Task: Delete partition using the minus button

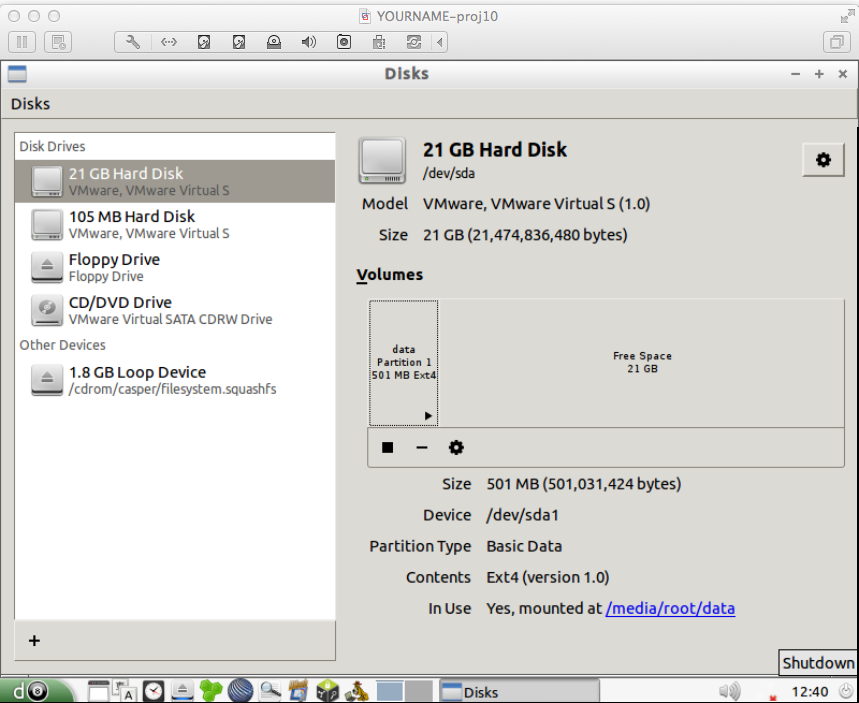Action: (422, 448)
